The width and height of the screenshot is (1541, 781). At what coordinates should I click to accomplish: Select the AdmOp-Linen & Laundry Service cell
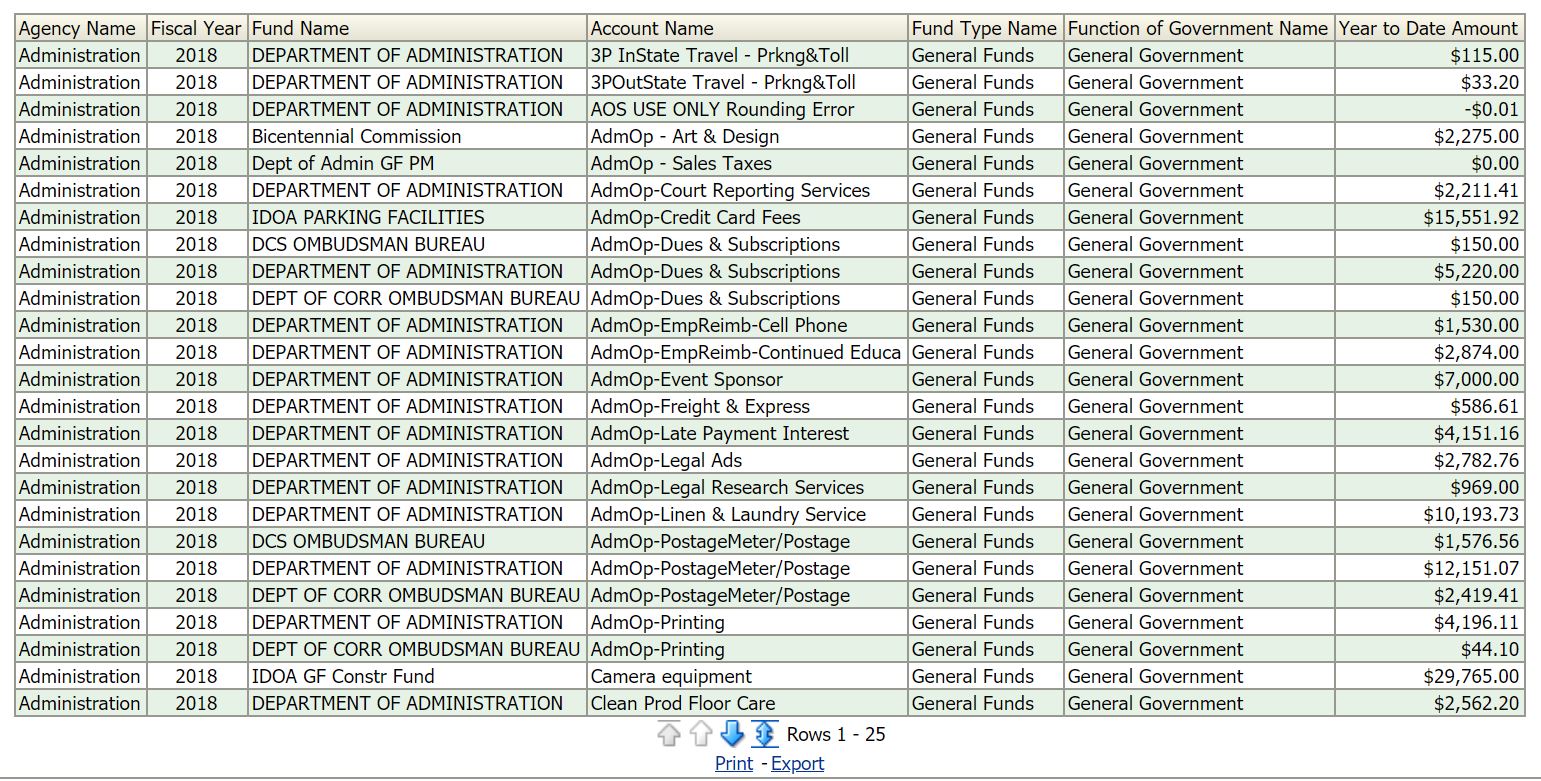[748, 514]
